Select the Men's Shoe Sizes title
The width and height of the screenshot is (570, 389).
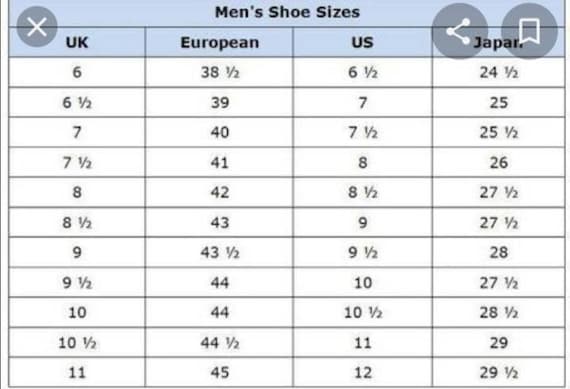[287, 12]
